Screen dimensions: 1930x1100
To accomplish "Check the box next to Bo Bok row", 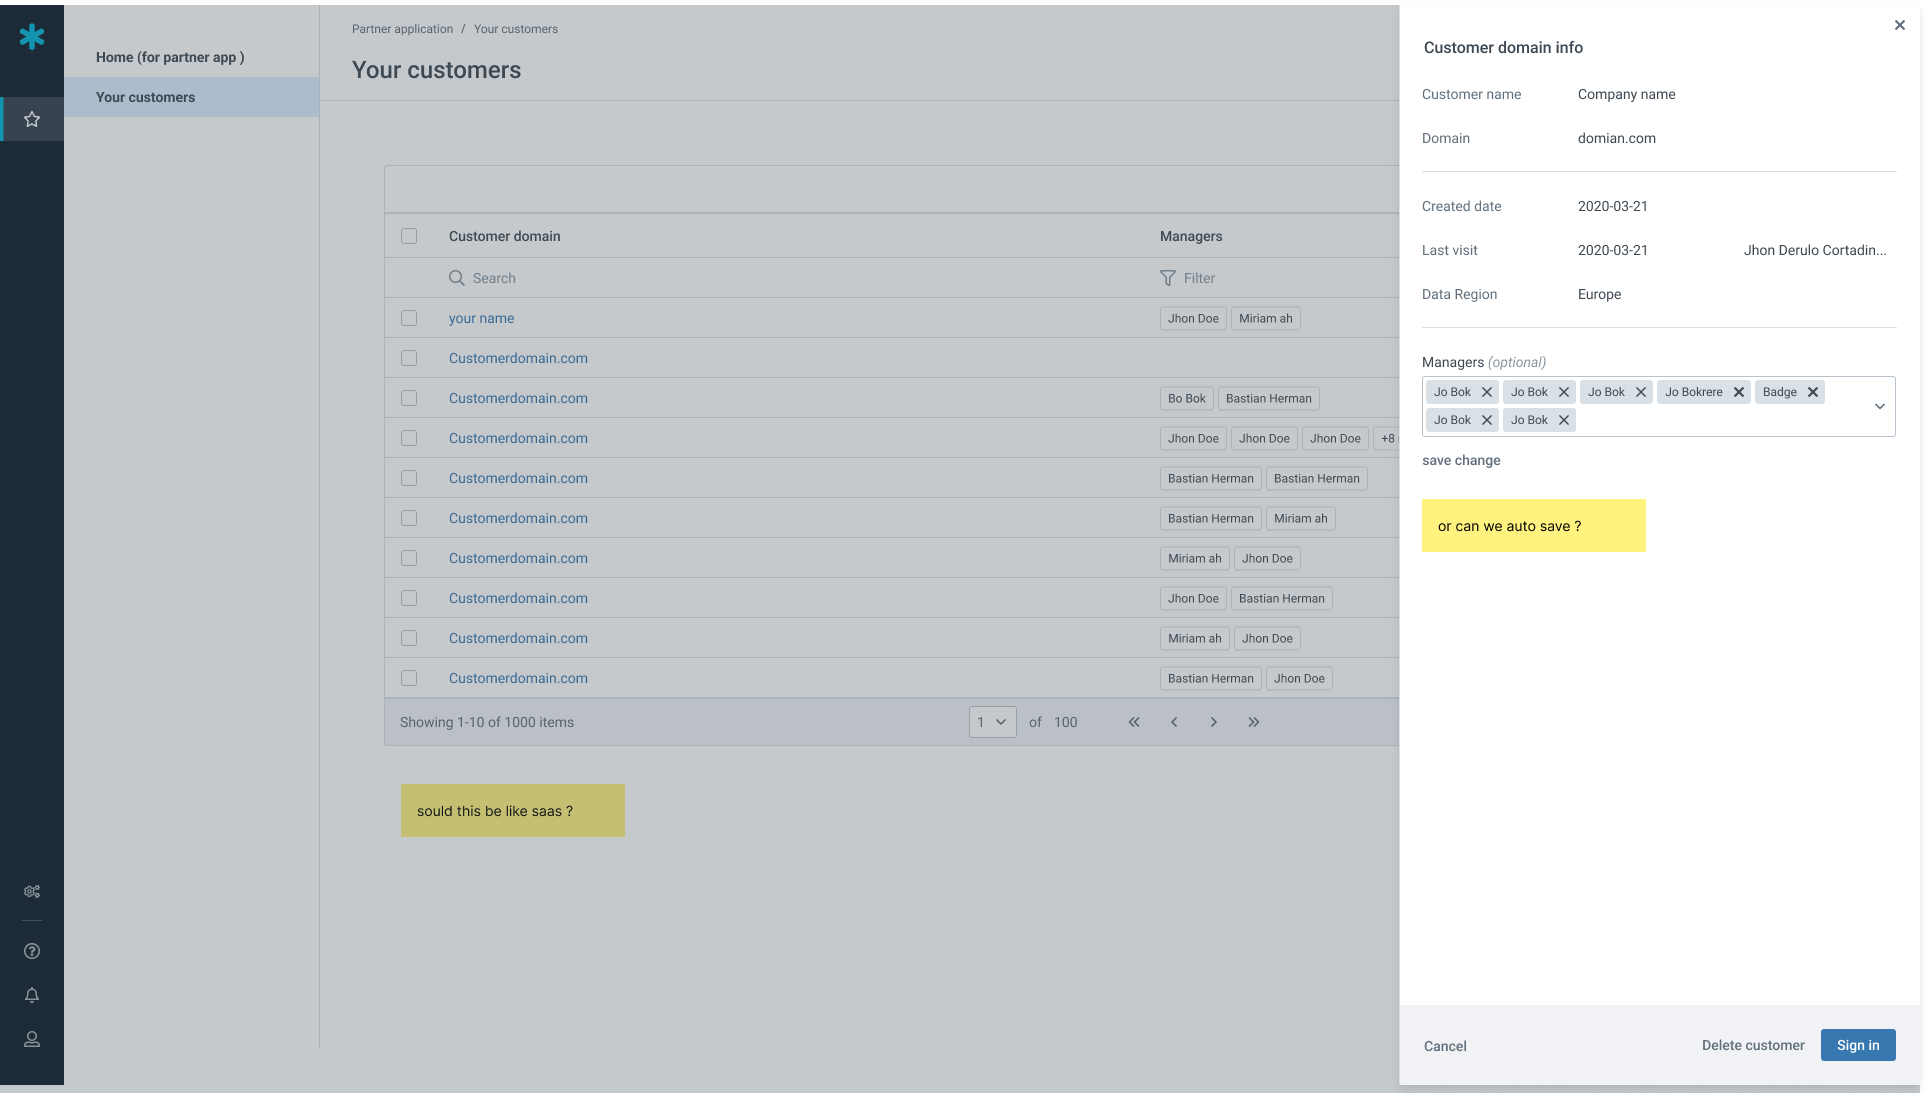I will click(409, 398).
